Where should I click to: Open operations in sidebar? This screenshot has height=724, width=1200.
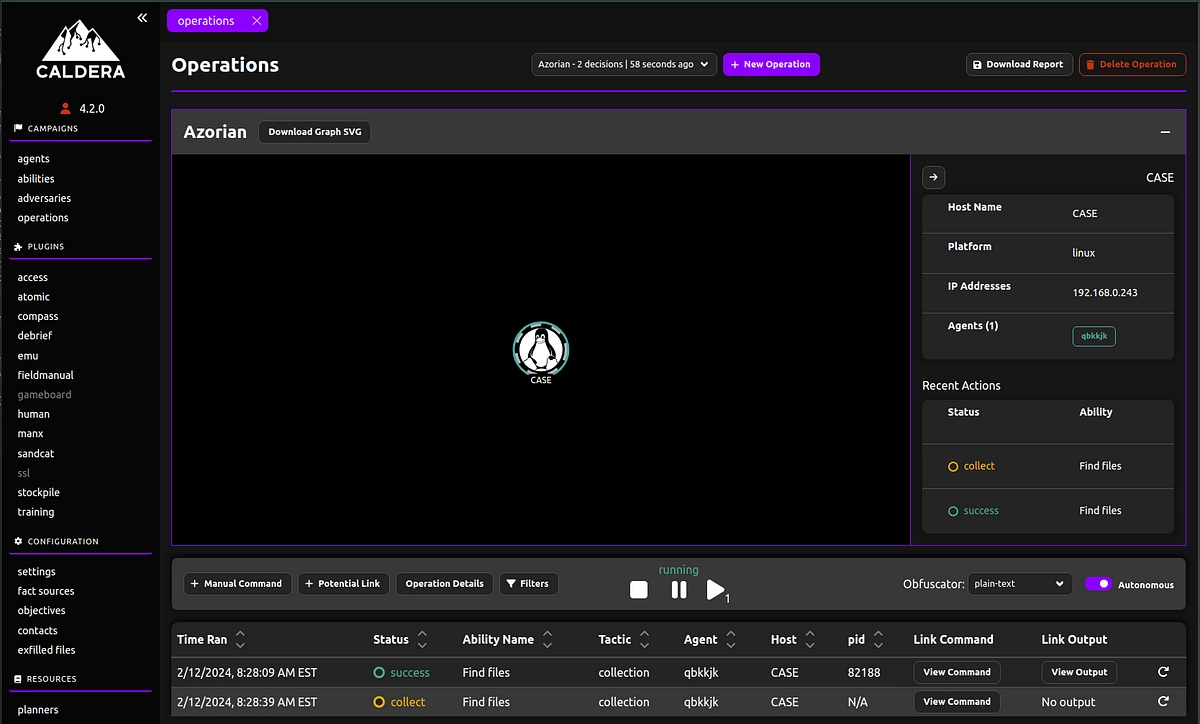(43, 218)
